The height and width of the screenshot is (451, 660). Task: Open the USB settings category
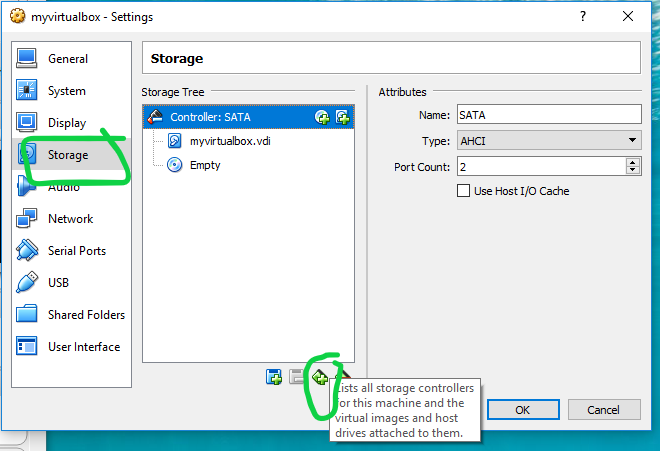point(58,283)
